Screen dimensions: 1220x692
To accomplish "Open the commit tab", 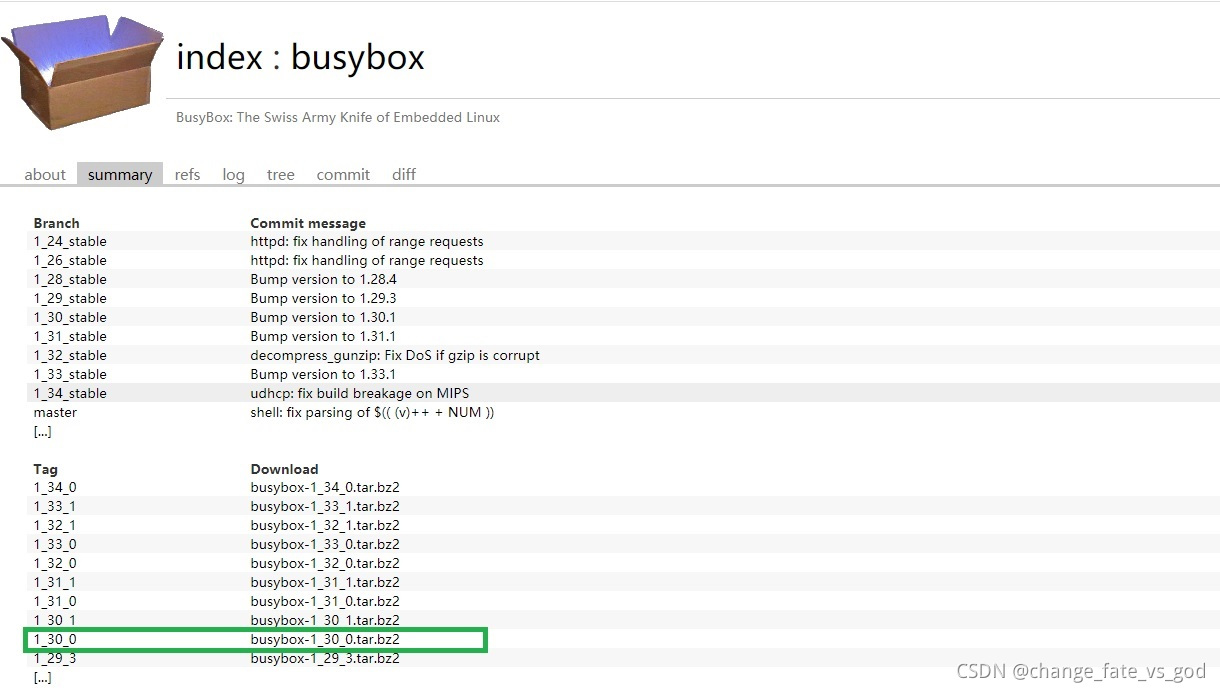I will click(343, 174).
